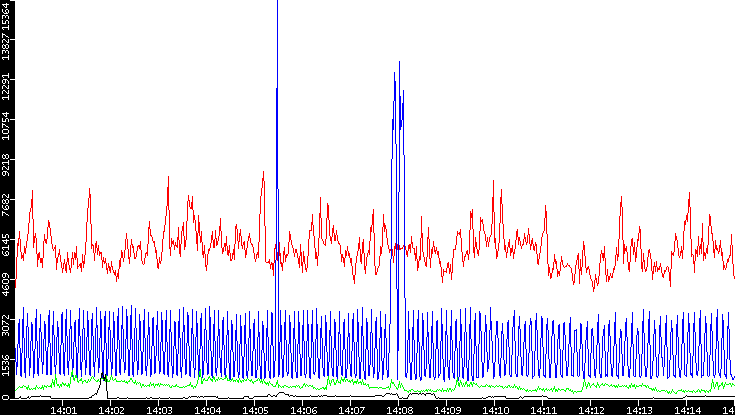Select the 4609 vertical axis value
The image size is (735, 415).
[6, 284]
